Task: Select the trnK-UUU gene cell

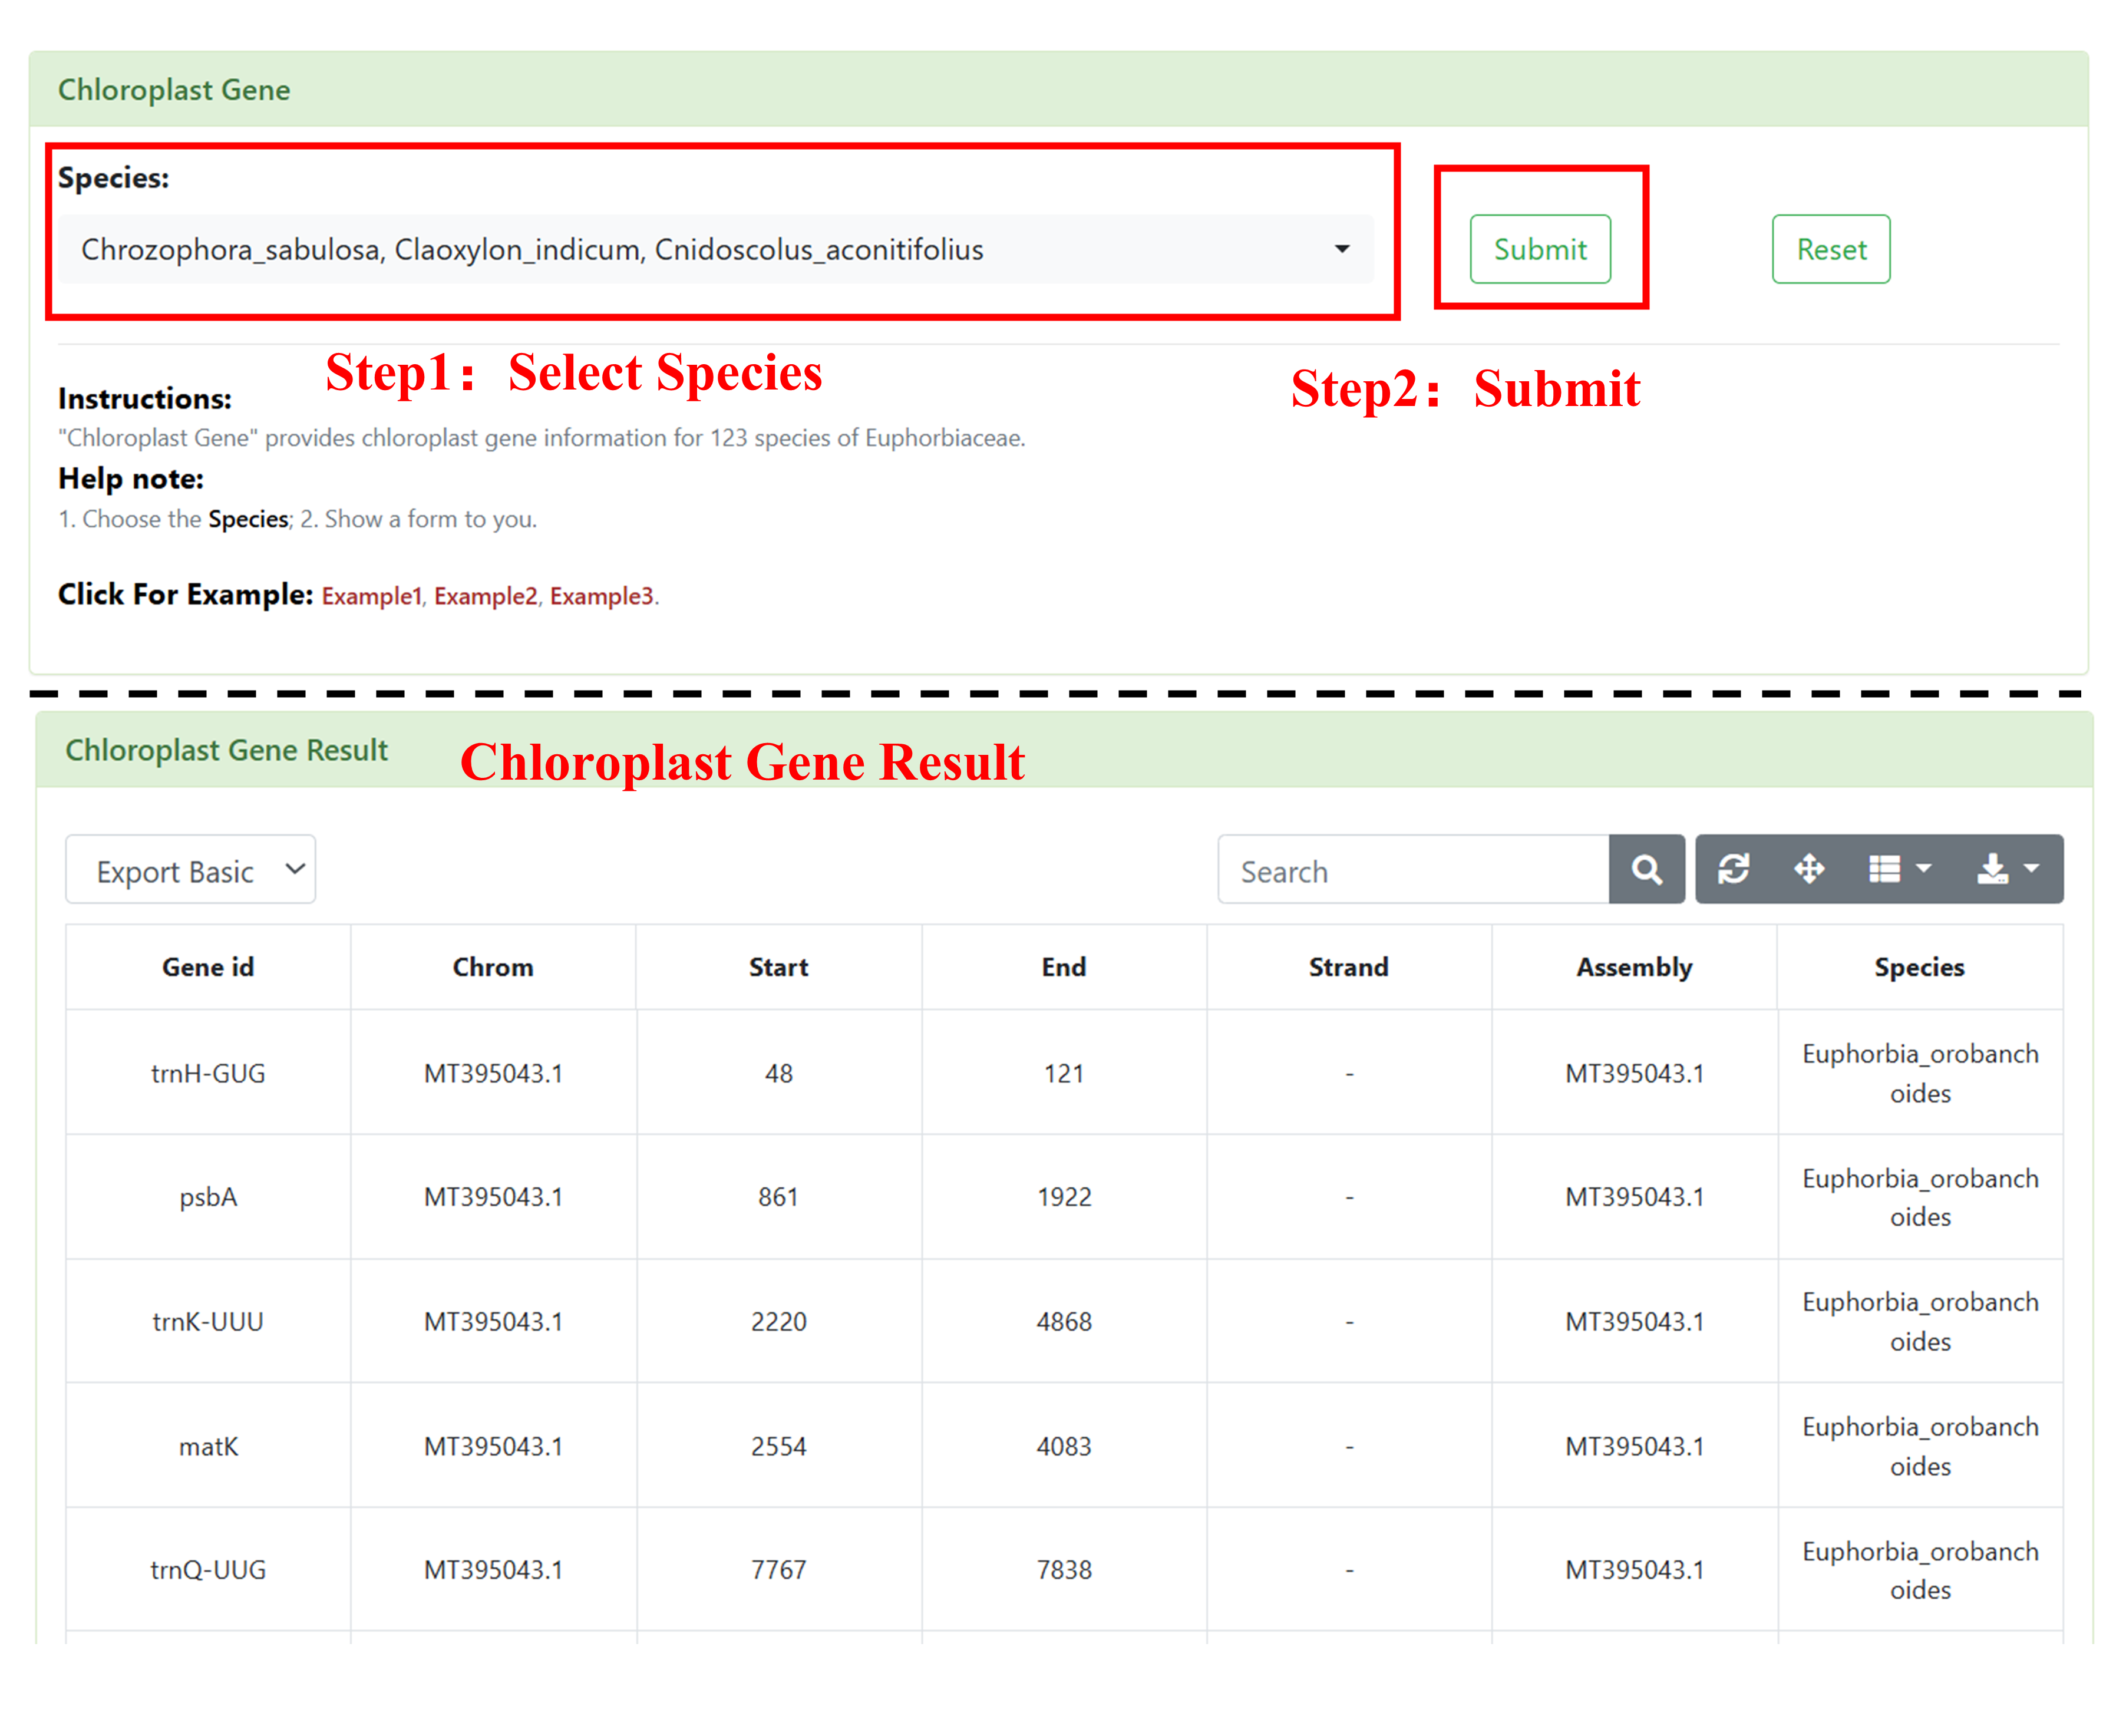Action: coord(208,1321)
